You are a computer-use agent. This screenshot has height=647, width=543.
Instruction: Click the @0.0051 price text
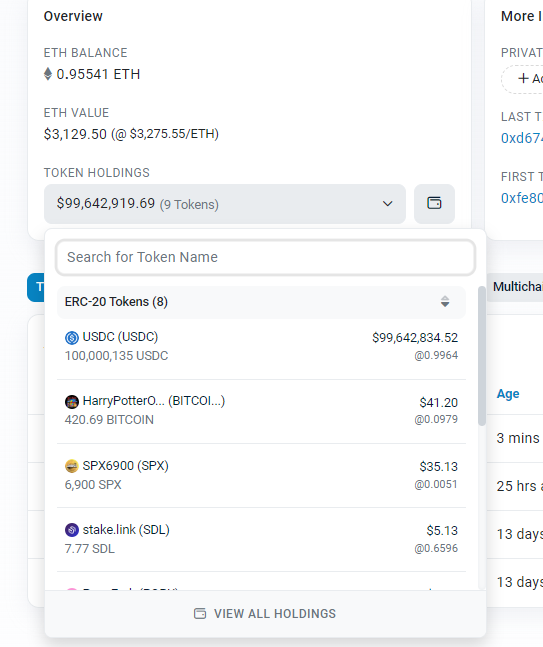click(x=436, y=484)
